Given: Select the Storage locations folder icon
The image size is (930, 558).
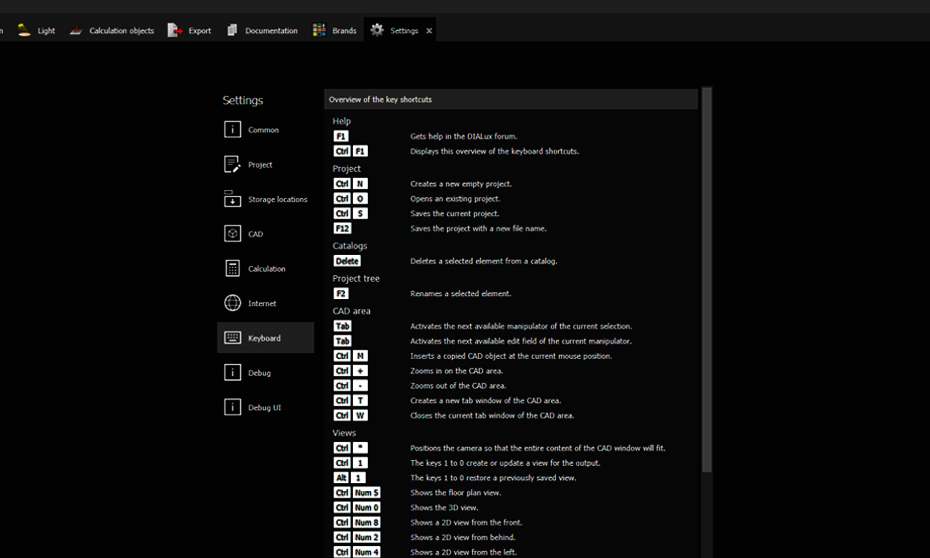Looking at the screenshot, I should tap(232, 199).
